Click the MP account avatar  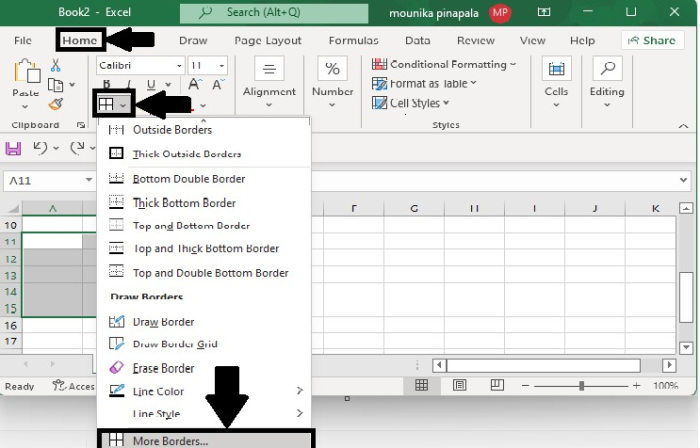[x=500, y=12]
